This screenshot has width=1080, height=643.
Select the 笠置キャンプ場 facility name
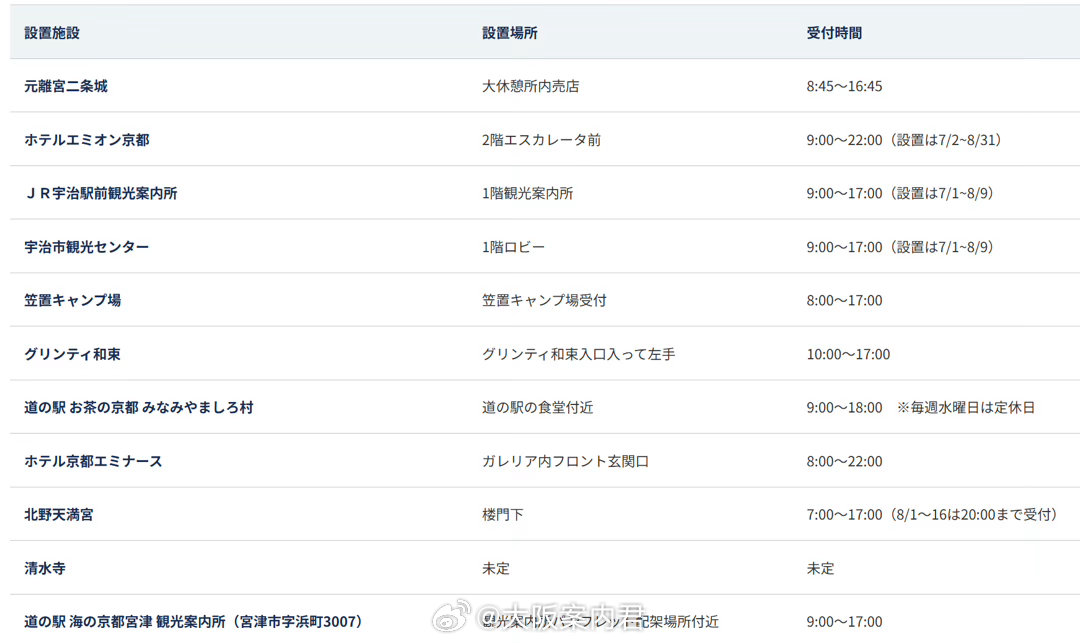[x=72, y=300]
